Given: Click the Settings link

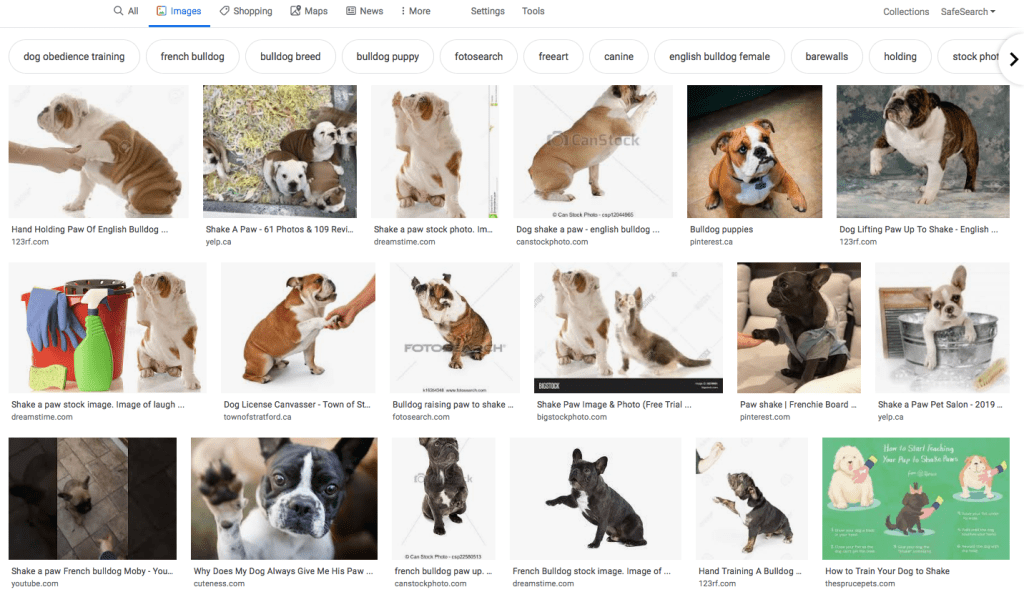Looking at the screenshot, I should pos(487,11).
